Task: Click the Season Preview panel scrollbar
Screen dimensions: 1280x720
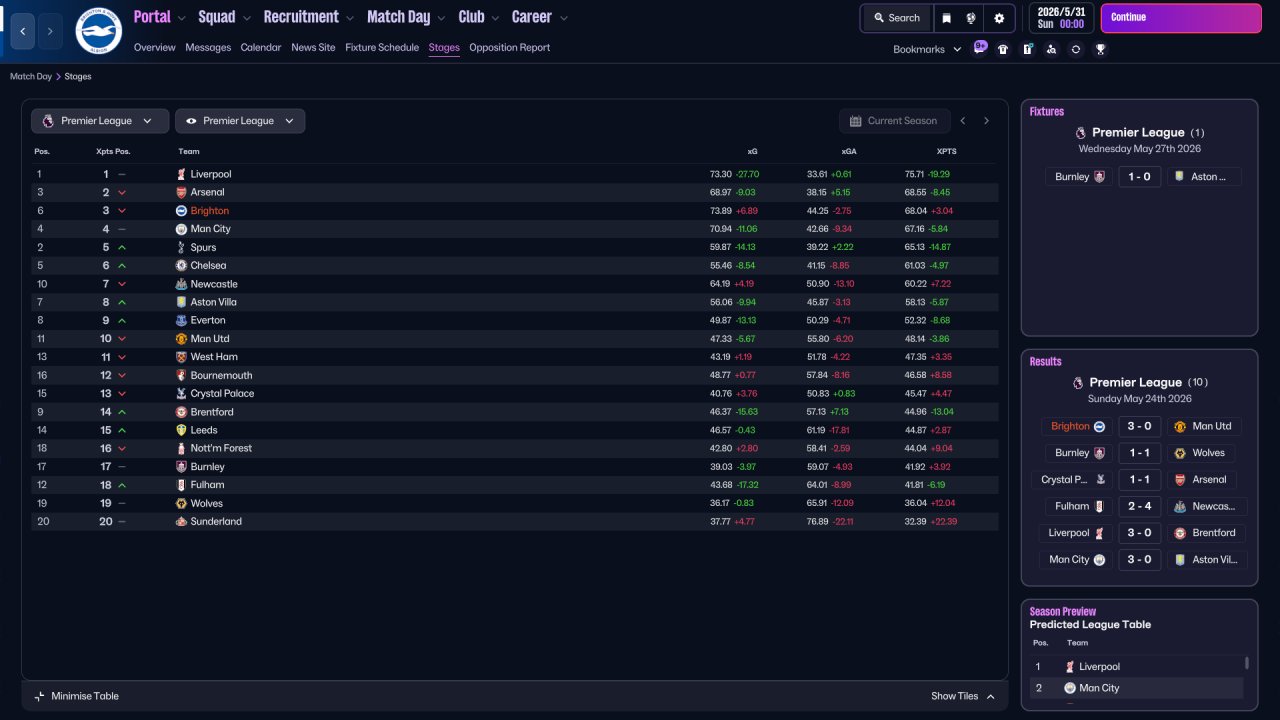Action: (x=1246, y=663)
